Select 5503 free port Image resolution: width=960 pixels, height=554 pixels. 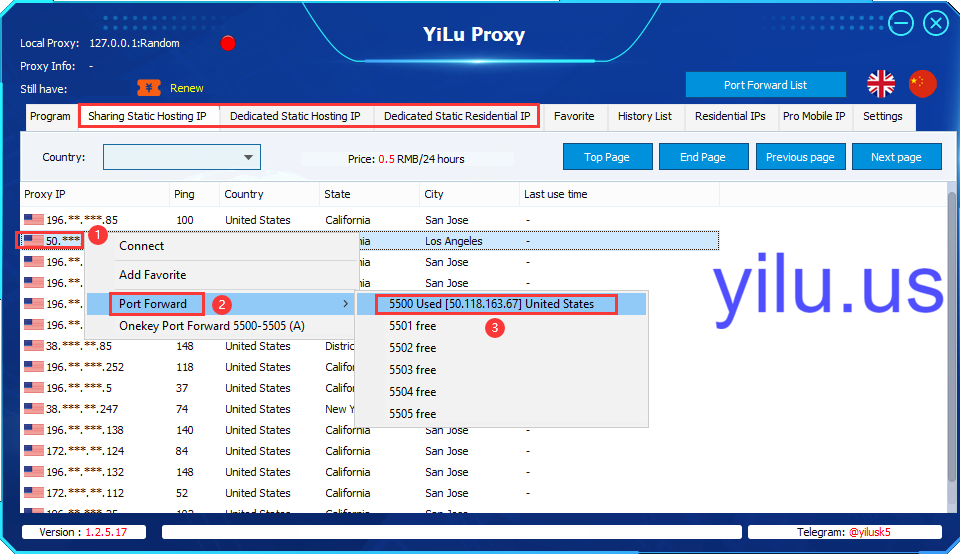point(412,370)
